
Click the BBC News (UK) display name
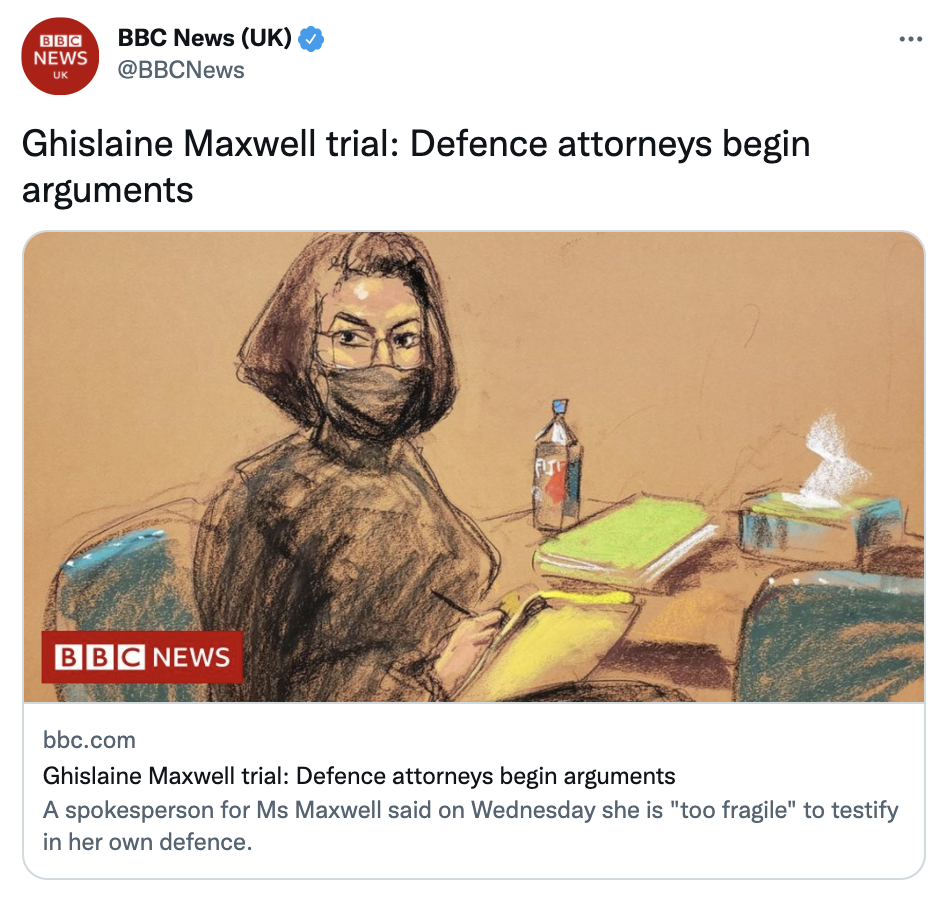pyautogui.click(x=205, y=38)
